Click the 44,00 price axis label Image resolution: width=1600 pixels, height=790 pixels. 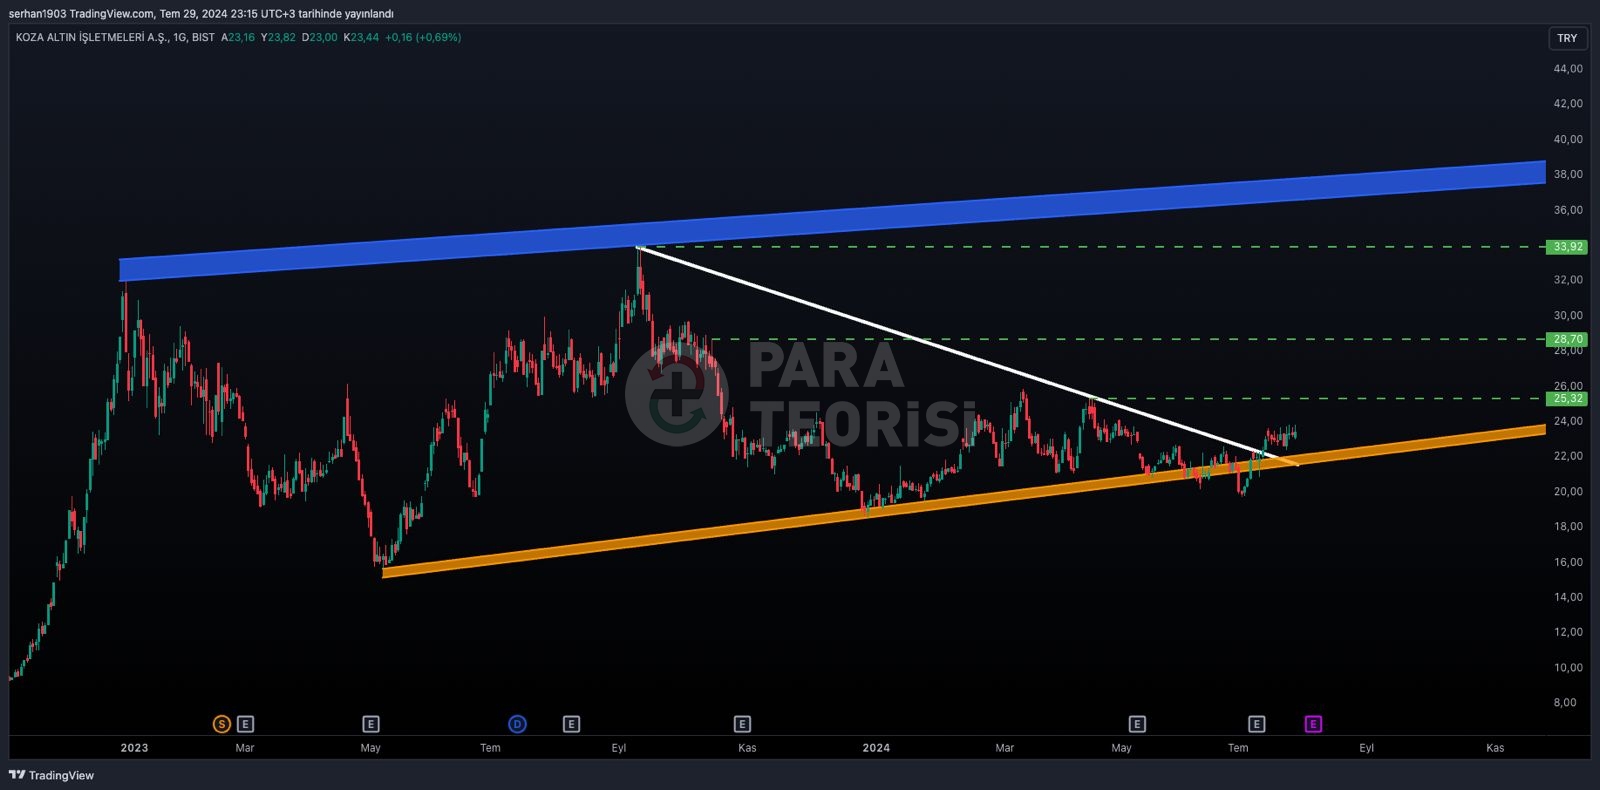[x=1568, y=69]
